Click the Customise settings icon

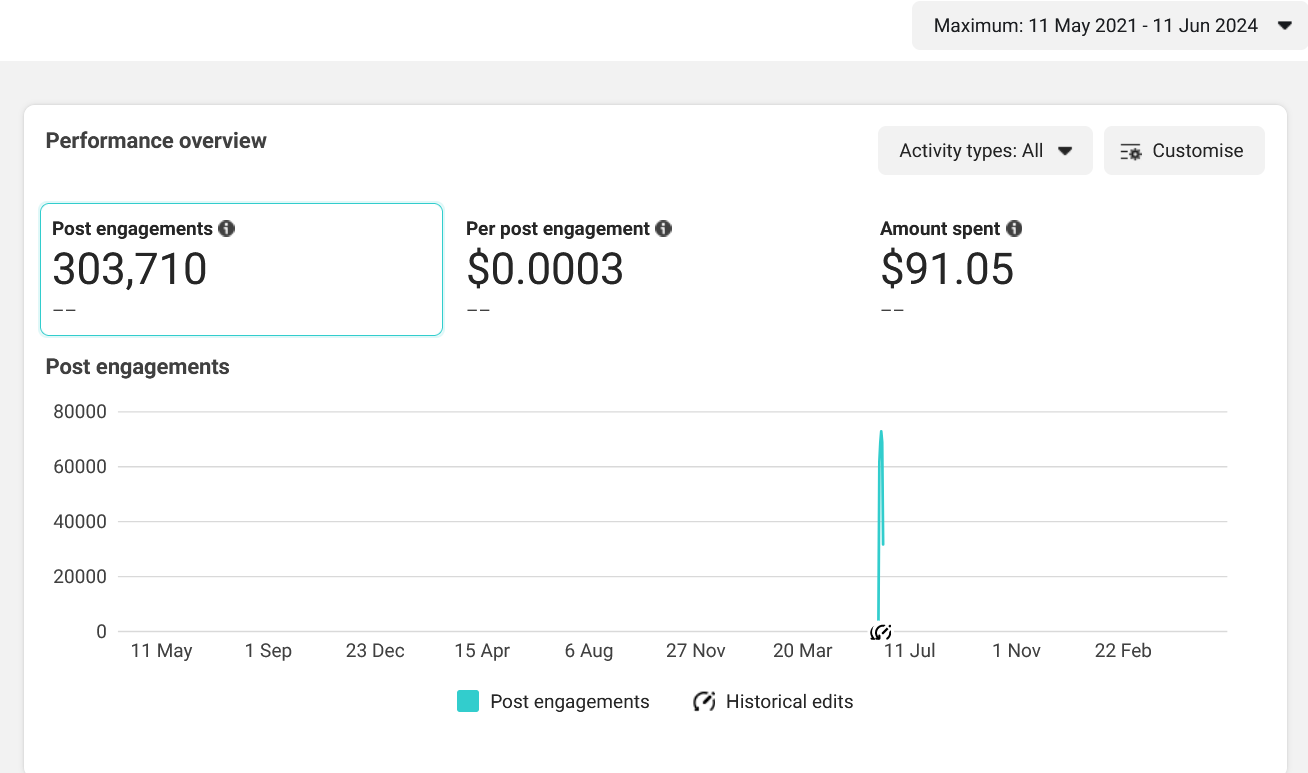pyautogui.click(x=1131, y=152)
